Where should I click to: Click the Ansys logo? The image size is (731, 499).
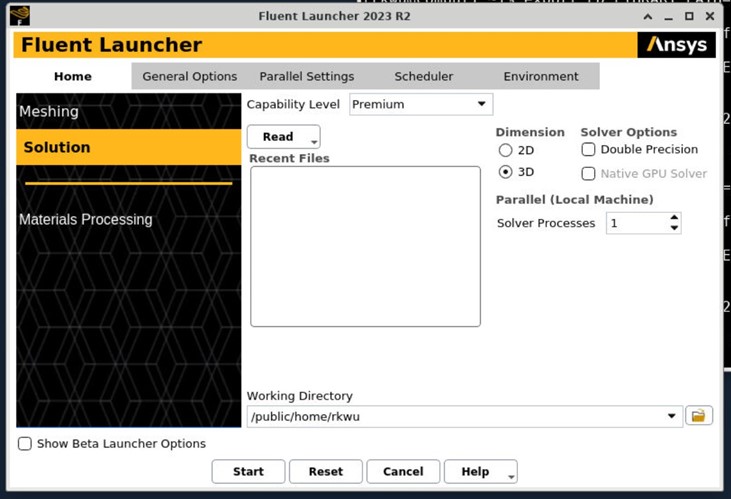(676, 45)
